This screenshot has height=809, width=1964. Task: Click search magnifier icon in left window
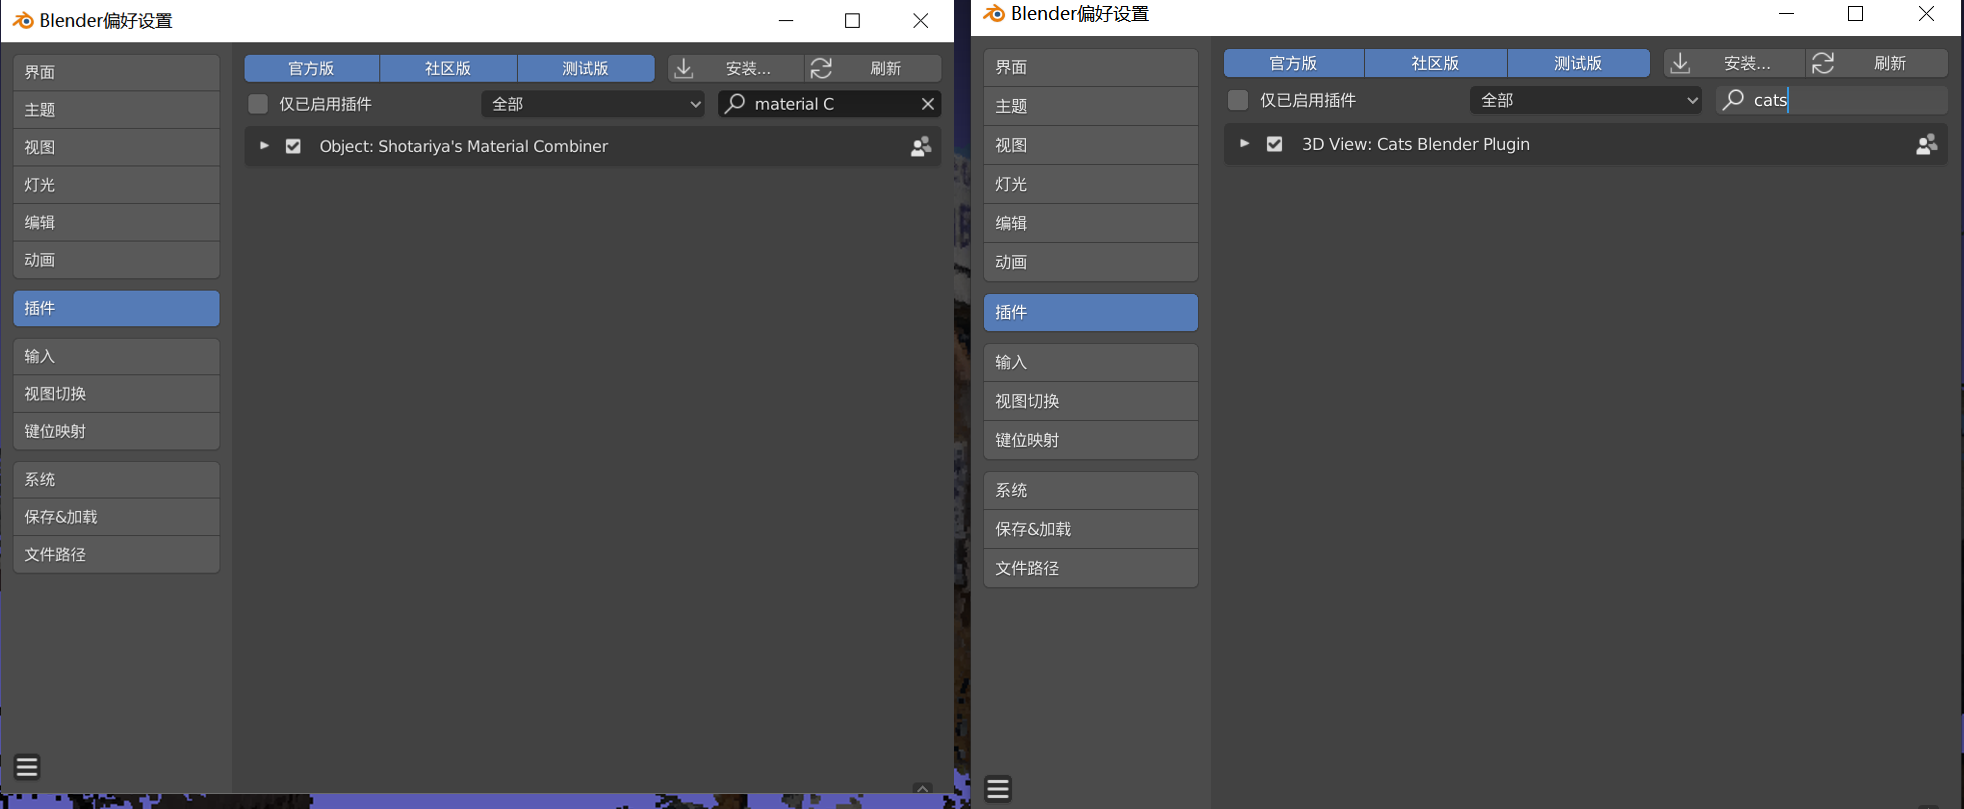pos(735,103)
